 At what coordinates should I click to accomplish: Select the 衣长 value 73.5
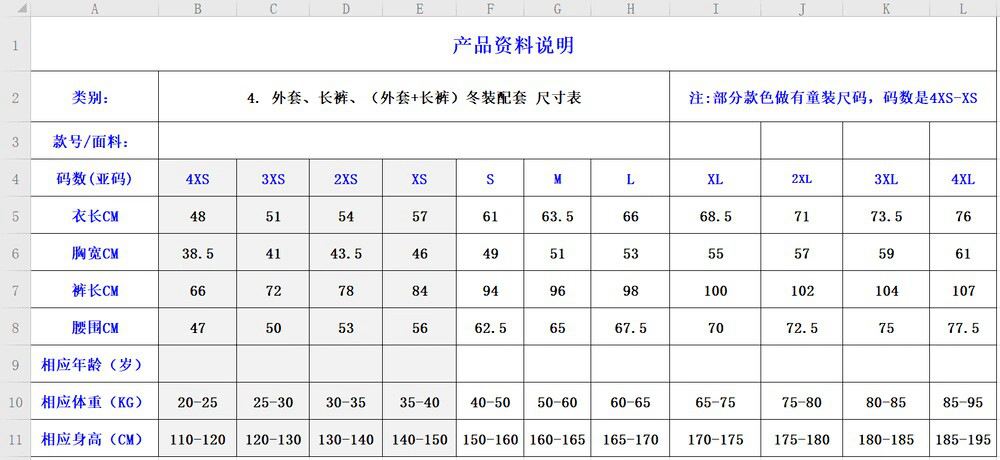coord(886,216)
